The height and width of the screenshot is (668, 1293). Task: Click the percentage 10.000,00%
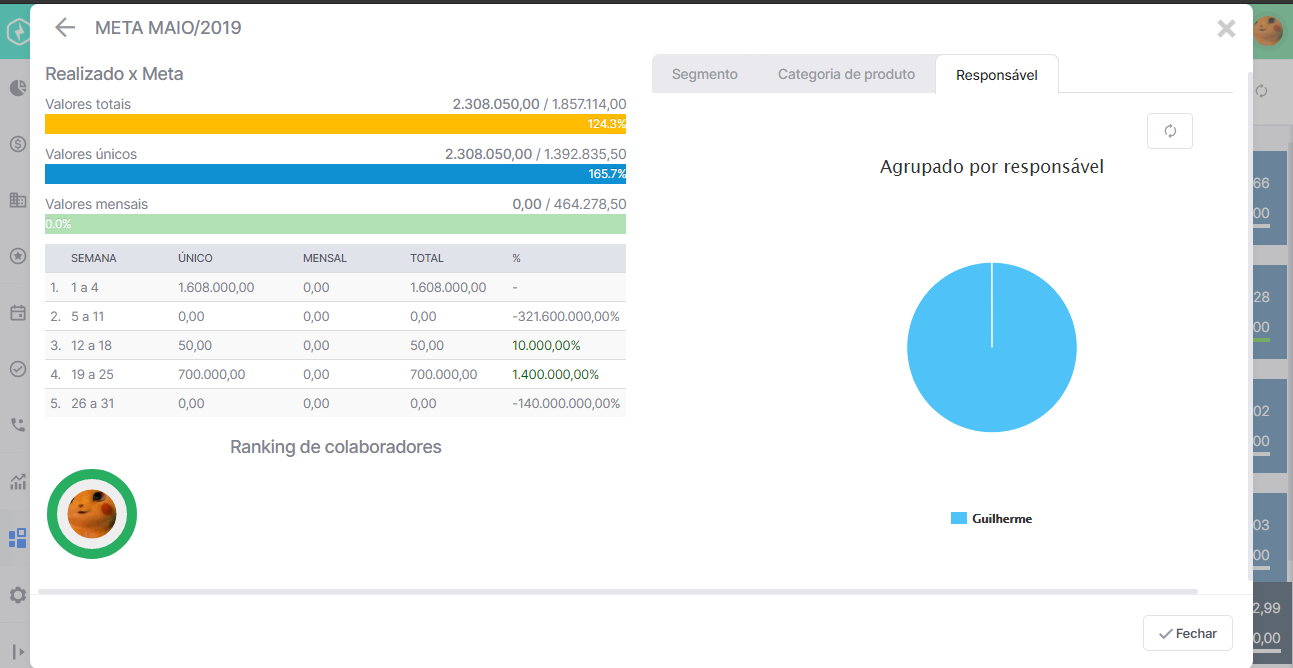pyautogui.click(x=546, y=345)
